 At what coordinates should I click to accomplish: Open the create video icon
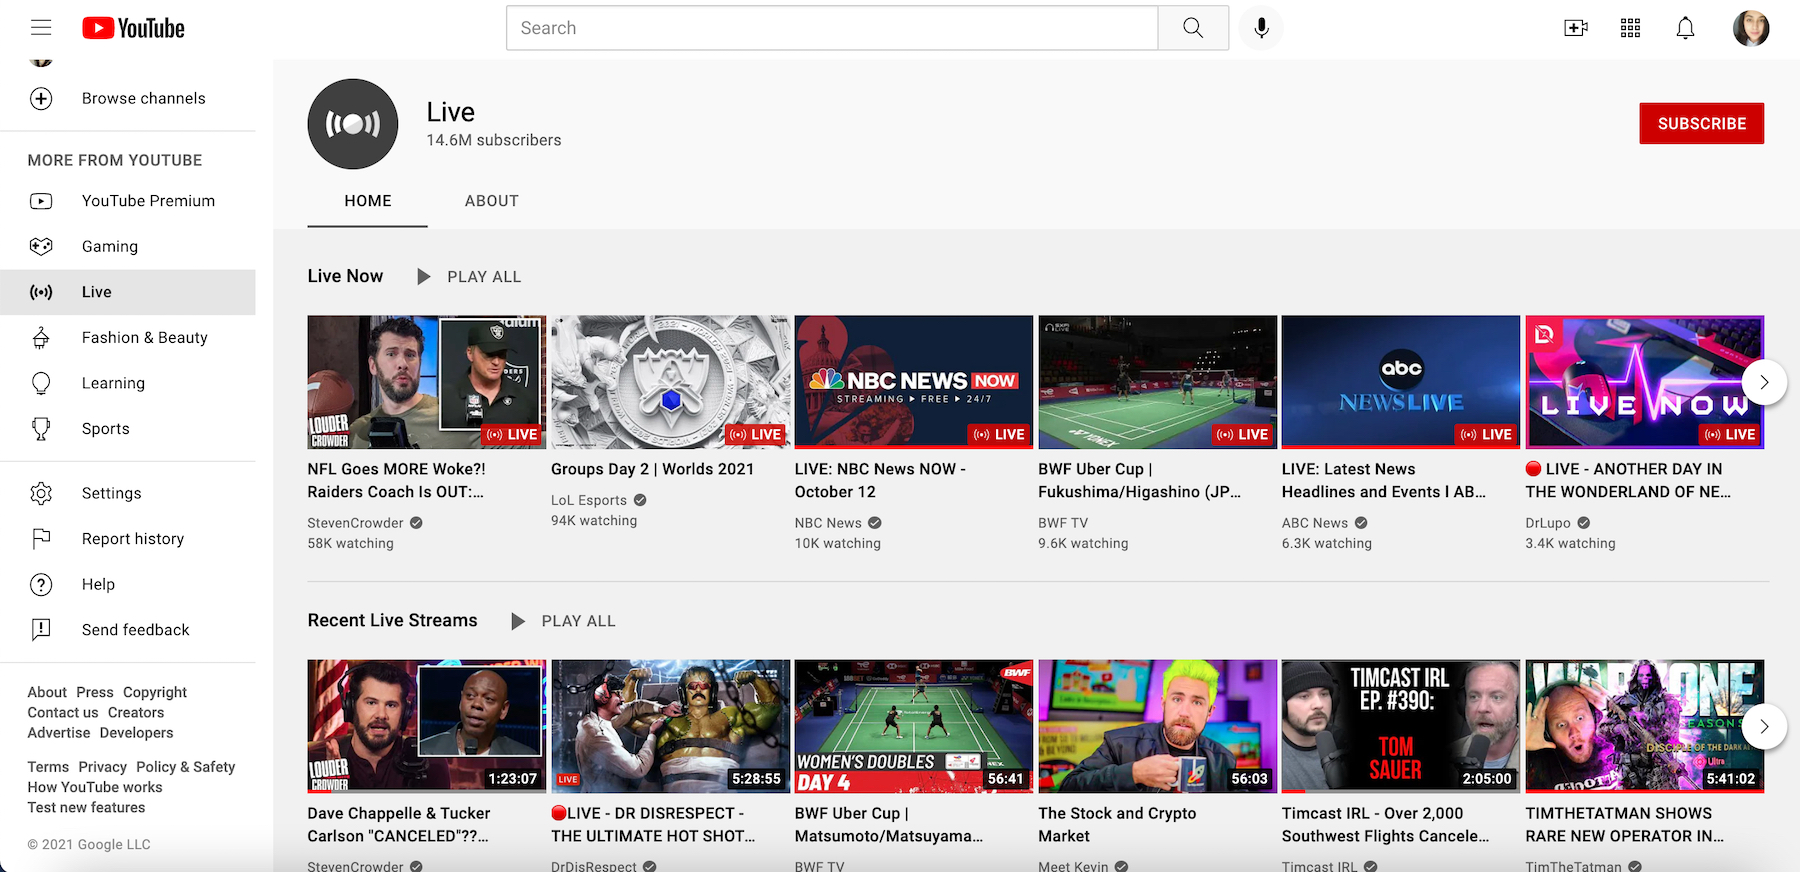point(1576,28)
